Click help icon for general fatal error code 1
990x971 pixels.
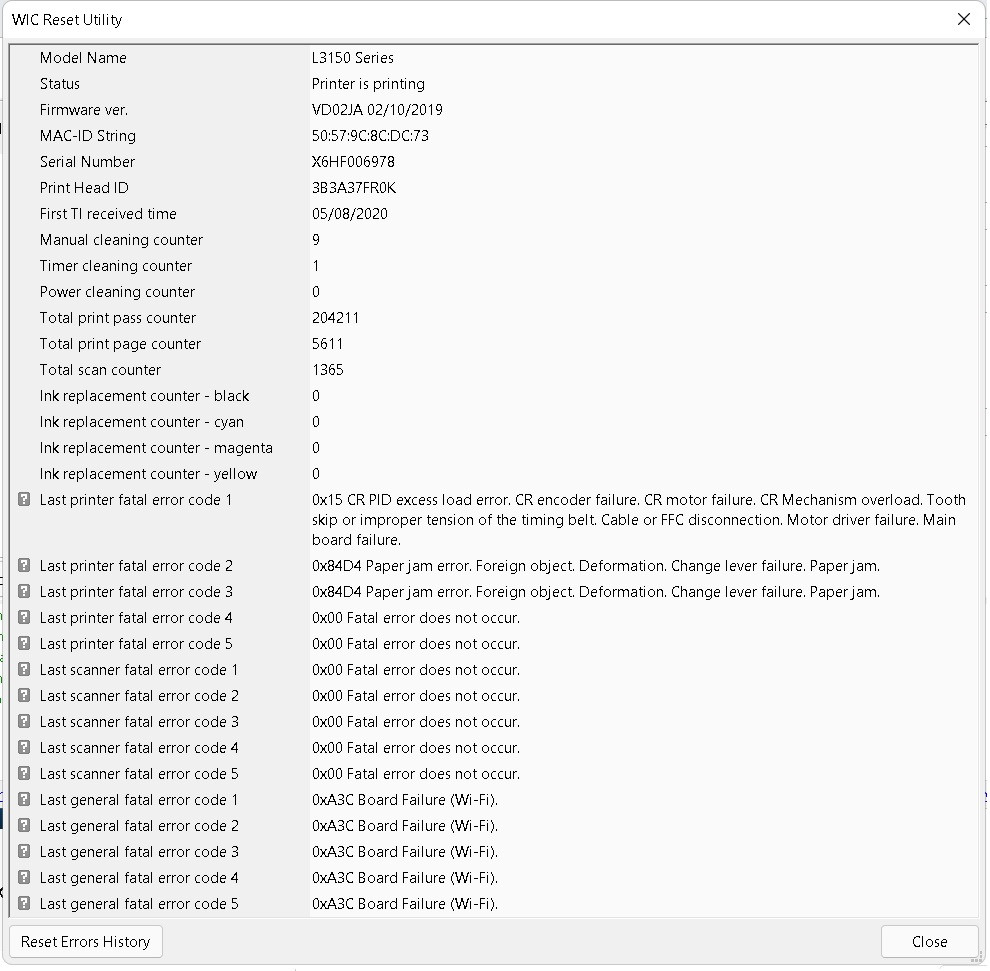pos(24,800)
